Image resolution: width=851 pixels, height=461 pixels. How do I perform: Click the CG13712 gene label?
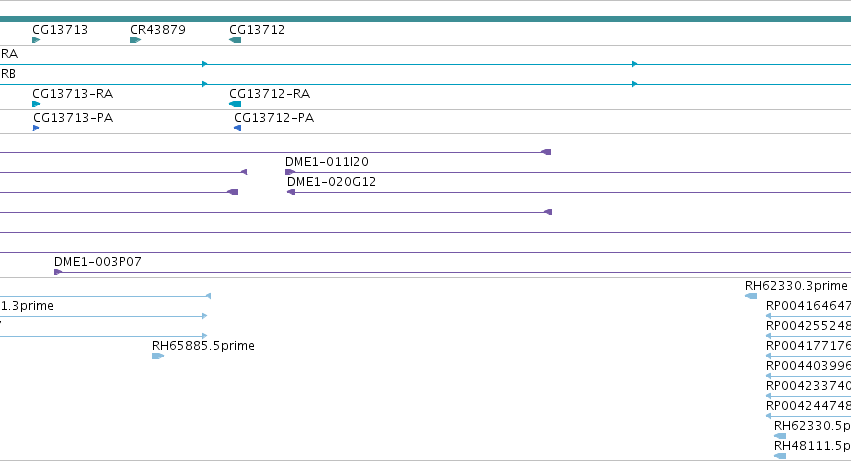click(257, 30)
